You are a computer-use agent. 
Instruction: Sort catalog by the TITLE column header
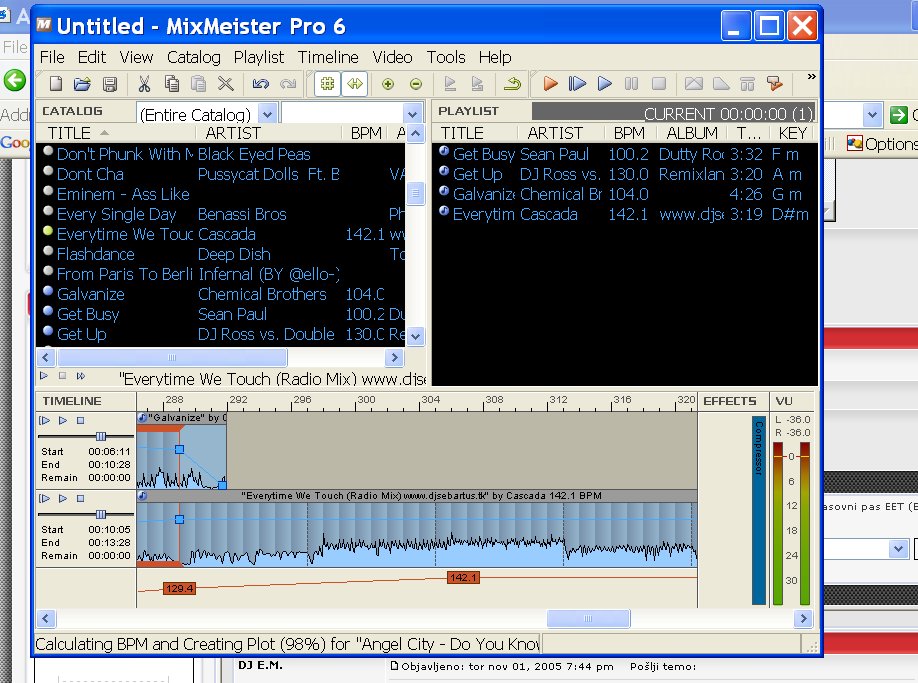point(69,133)
